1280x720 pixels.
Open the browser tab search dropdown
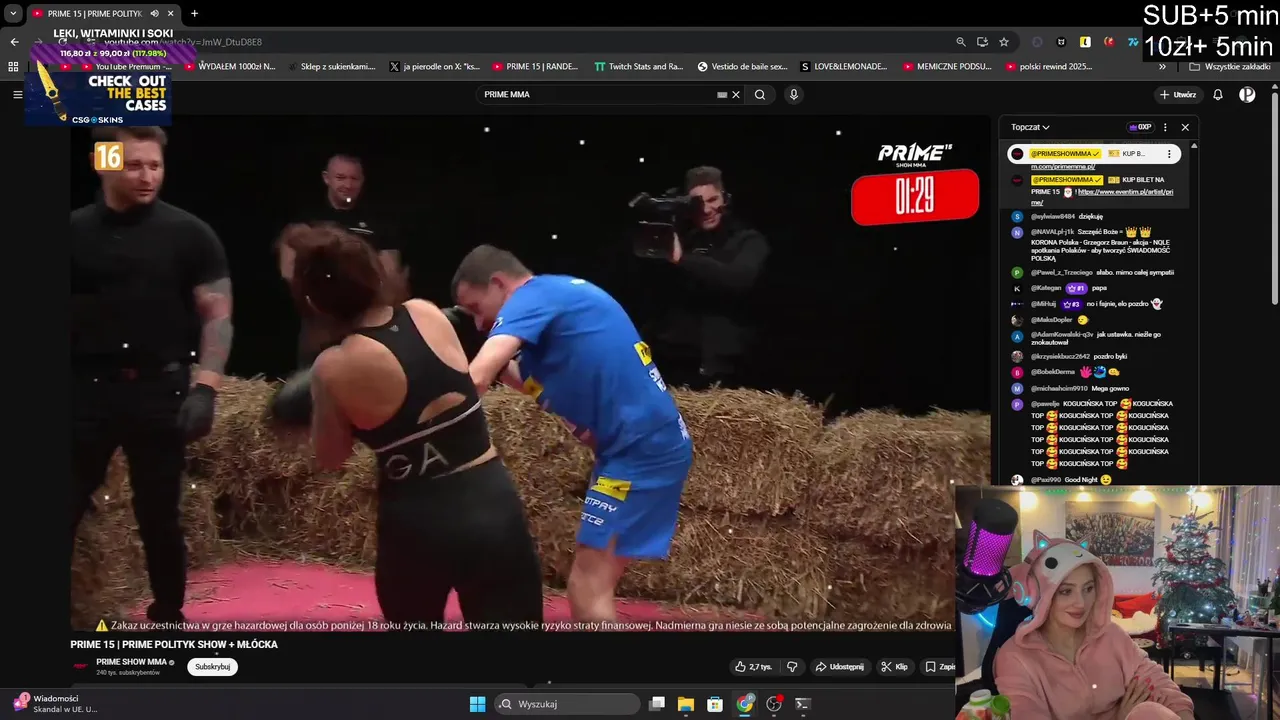13,13
